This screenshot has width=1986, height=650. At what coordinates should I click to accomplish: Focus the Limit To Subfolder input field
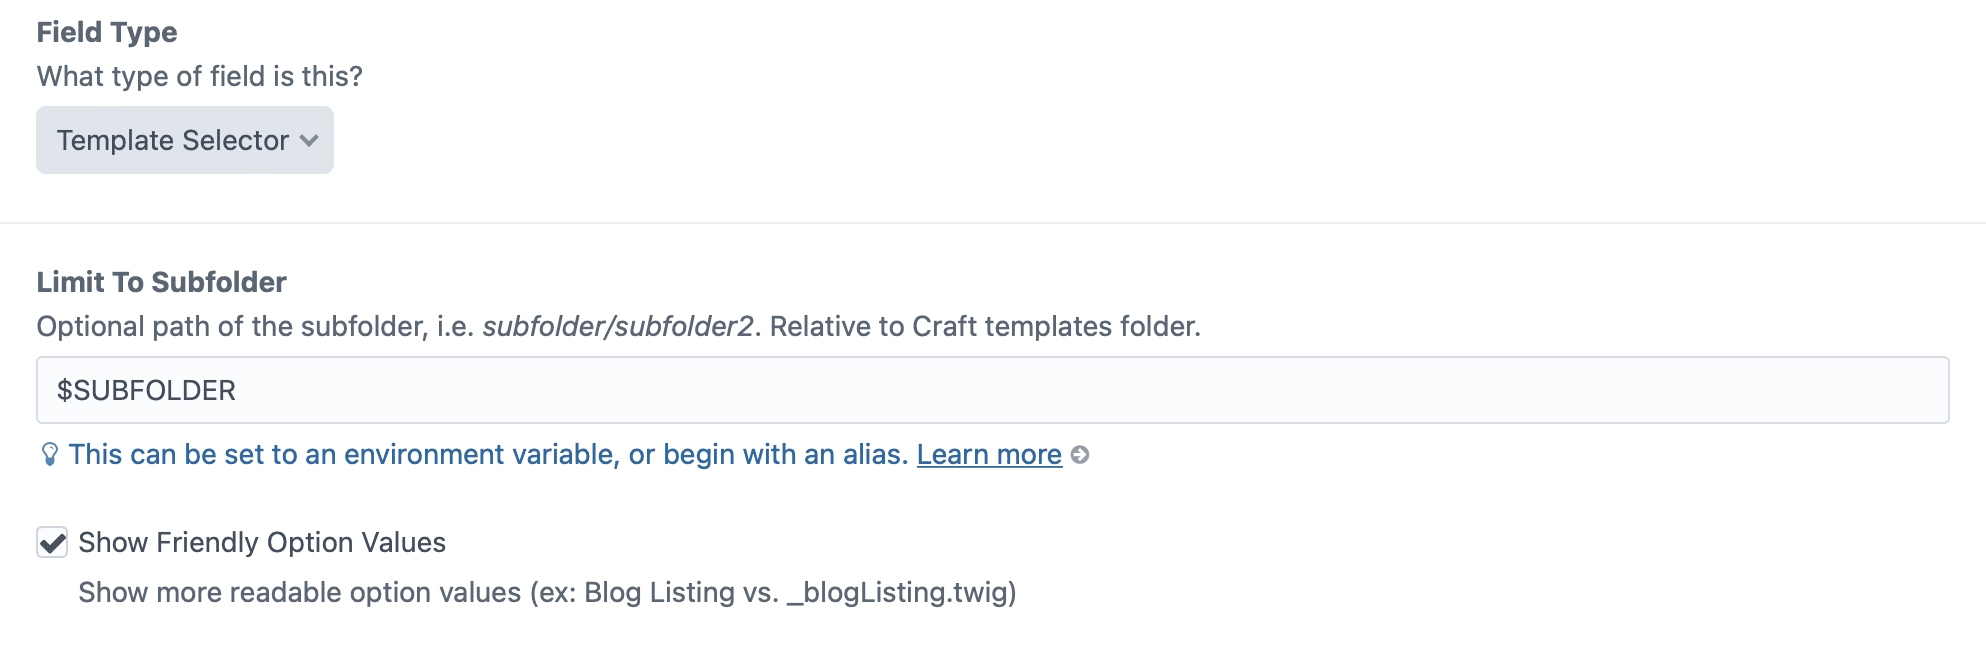[x=992, y=390]
